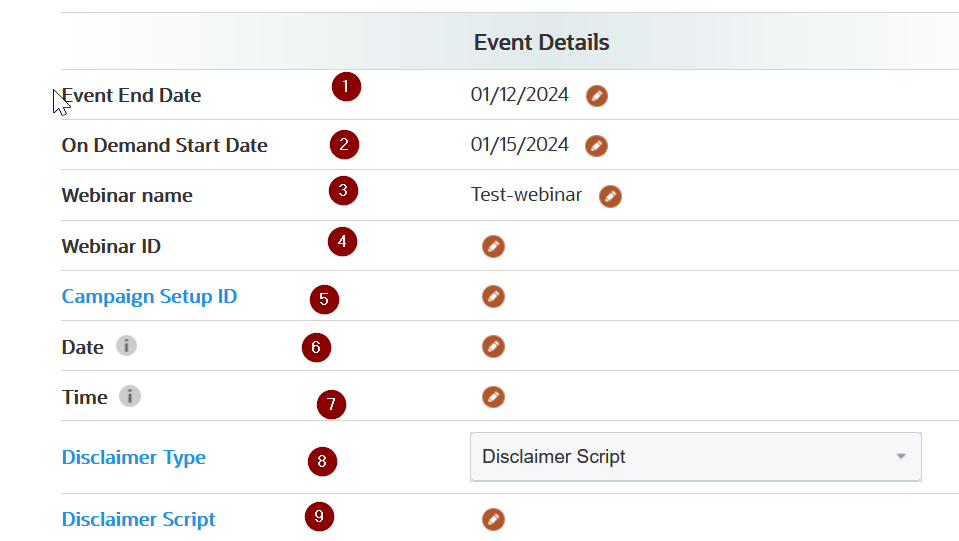Edit the Event End Date value
959x541 pixels.
pos(597,96)
